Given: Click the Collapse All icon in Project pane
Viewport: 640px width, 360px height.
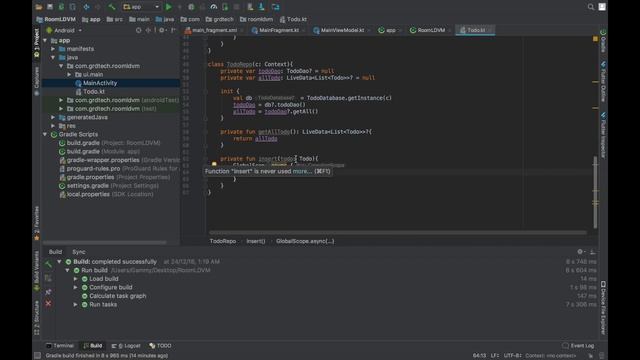Looking at the screenshot, I should (148, 30).
